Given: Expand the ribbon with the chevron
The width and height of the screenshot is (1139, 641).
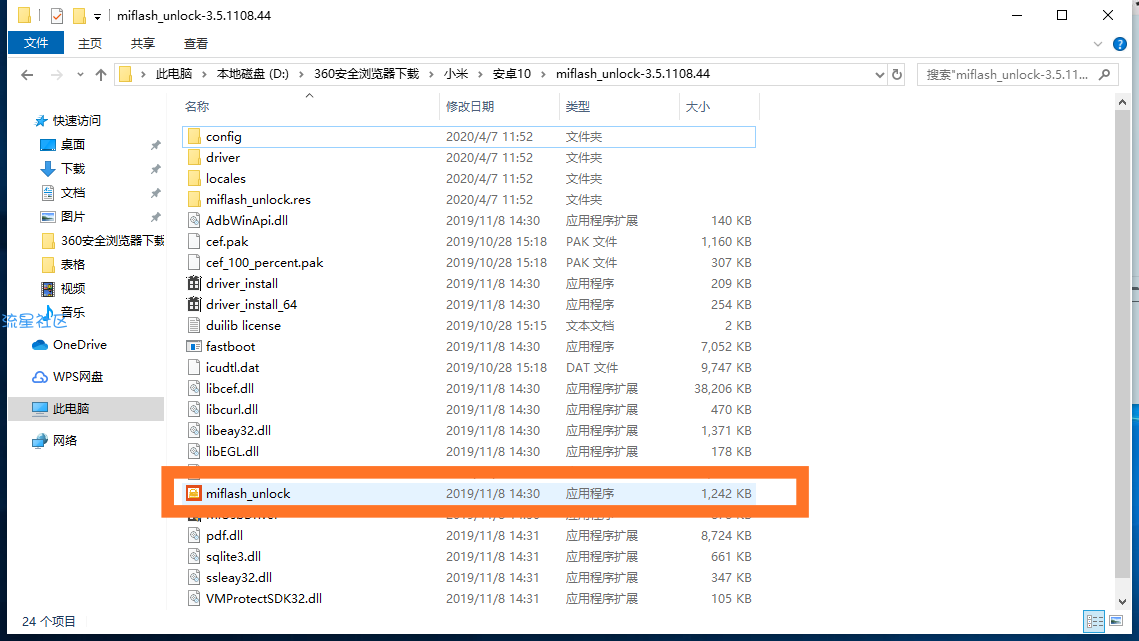Looking at the screenshot, I should point(1098,44).
